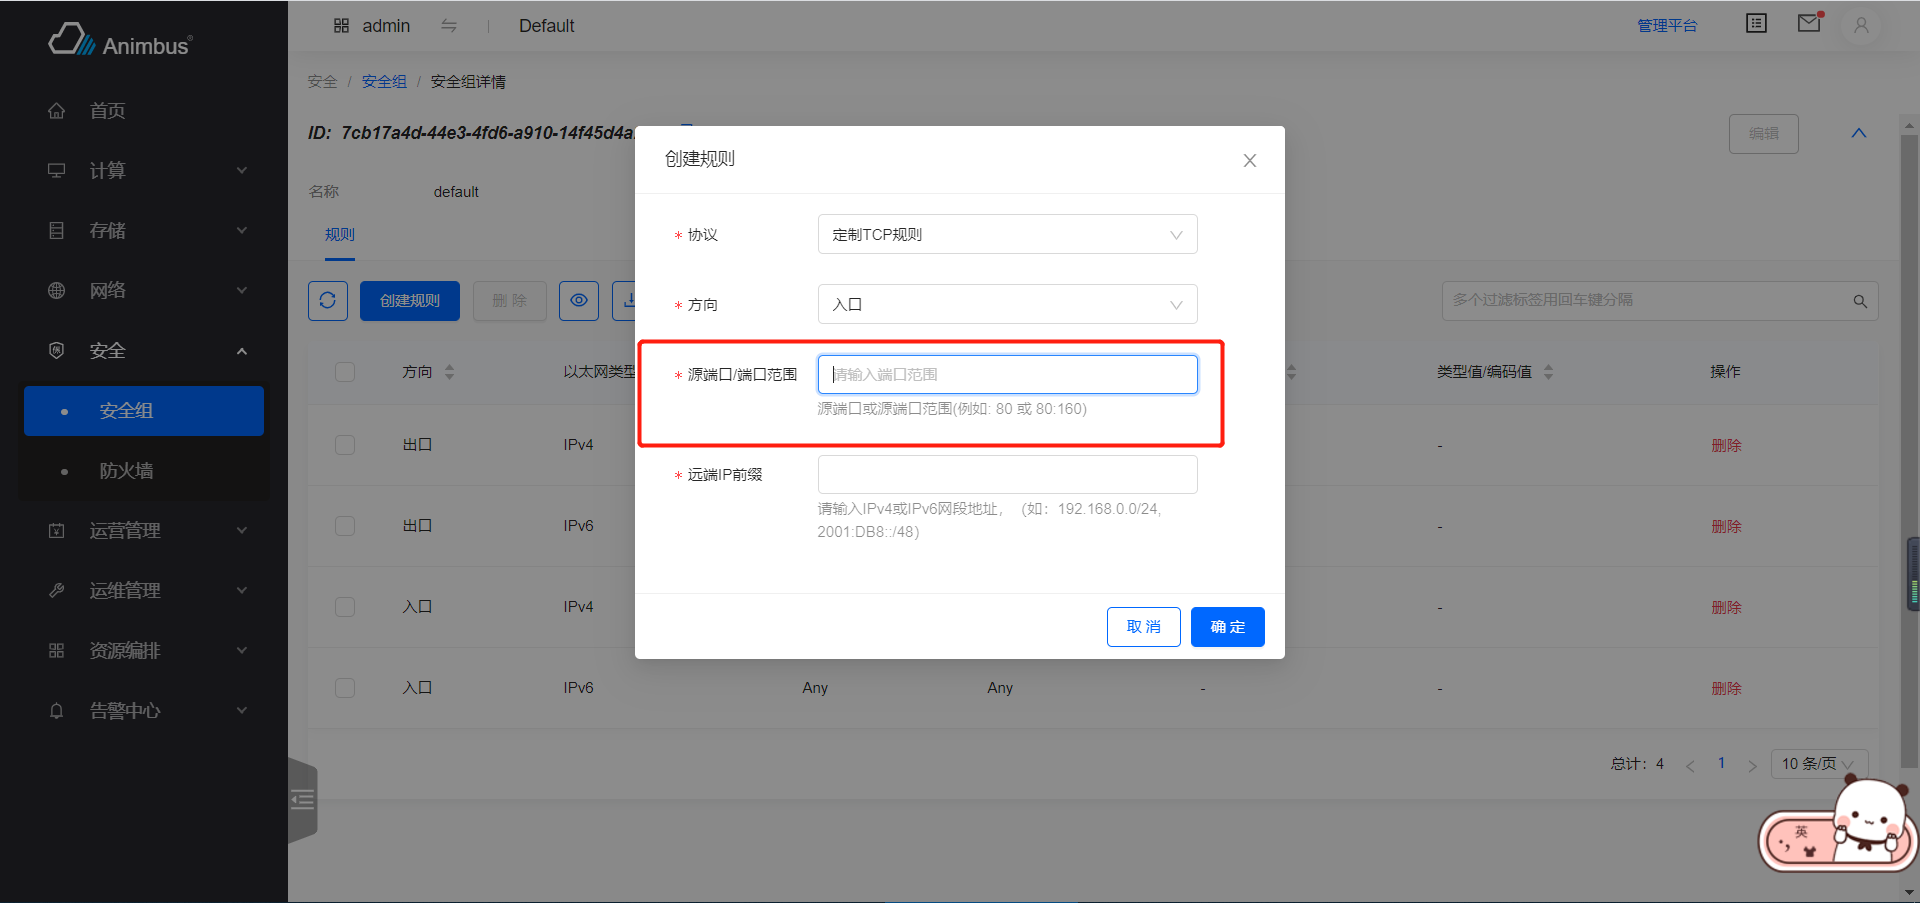The height and width of the screenshot is (903, 1920).
Task: Toggle the select-all header checkbox
Action: click(345, 372)
